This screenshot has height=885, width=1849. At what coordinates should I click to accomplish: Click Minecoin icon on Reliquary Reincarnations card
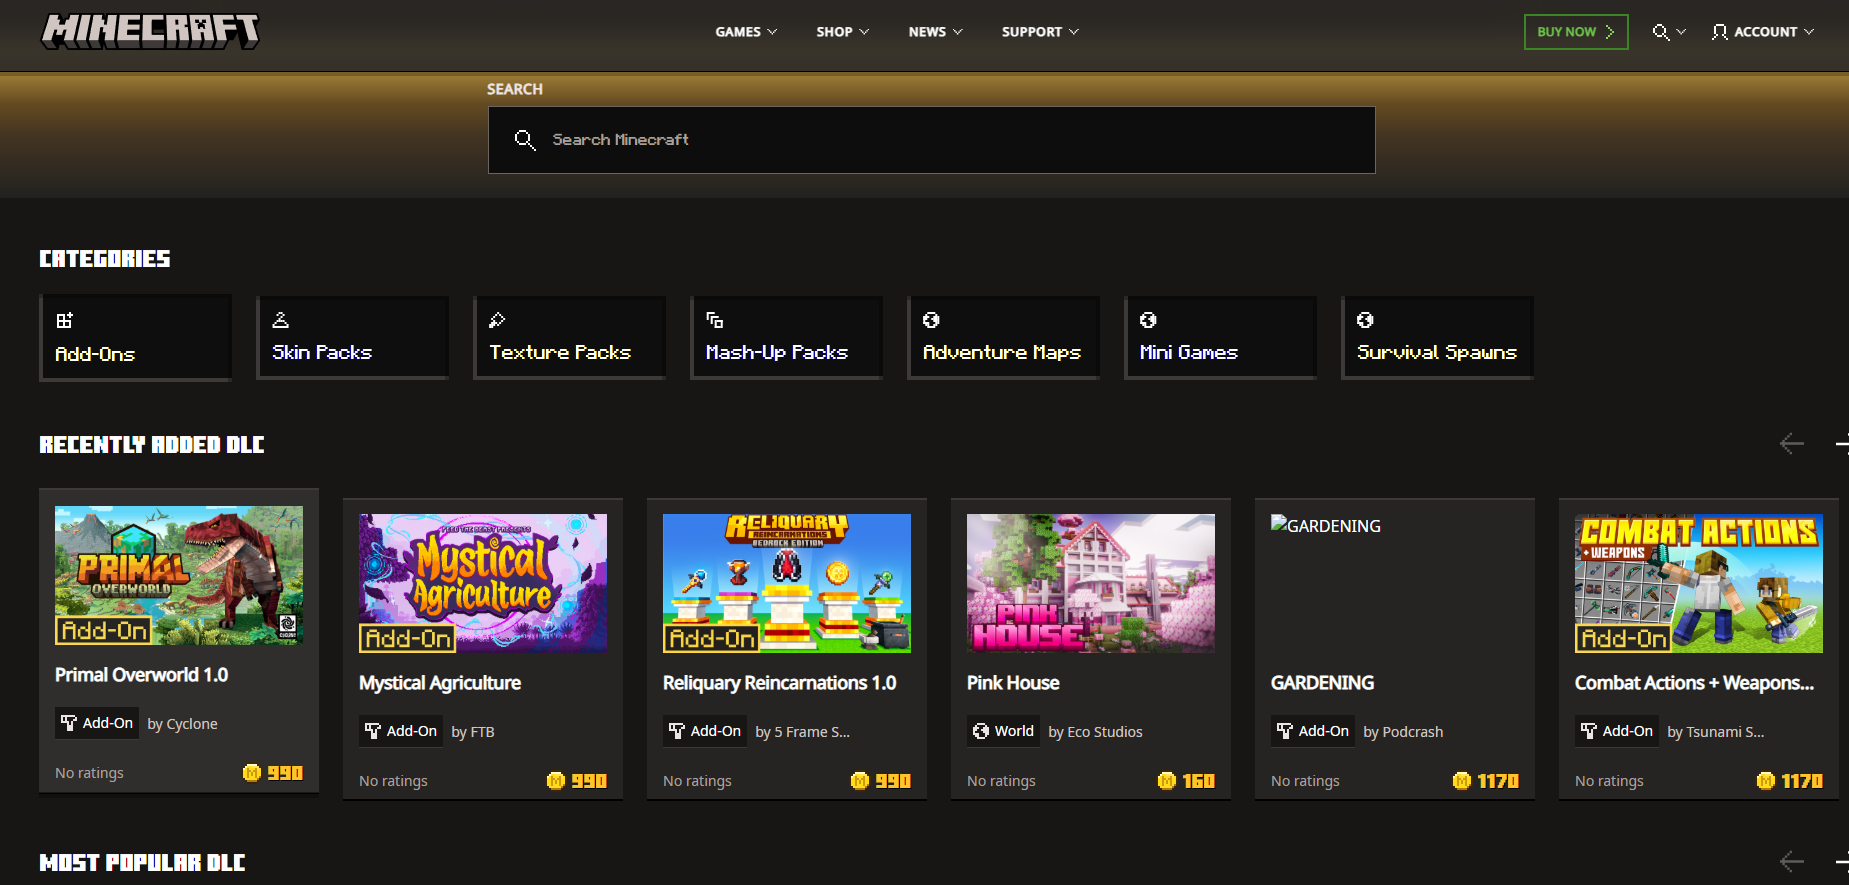(860, 781)
